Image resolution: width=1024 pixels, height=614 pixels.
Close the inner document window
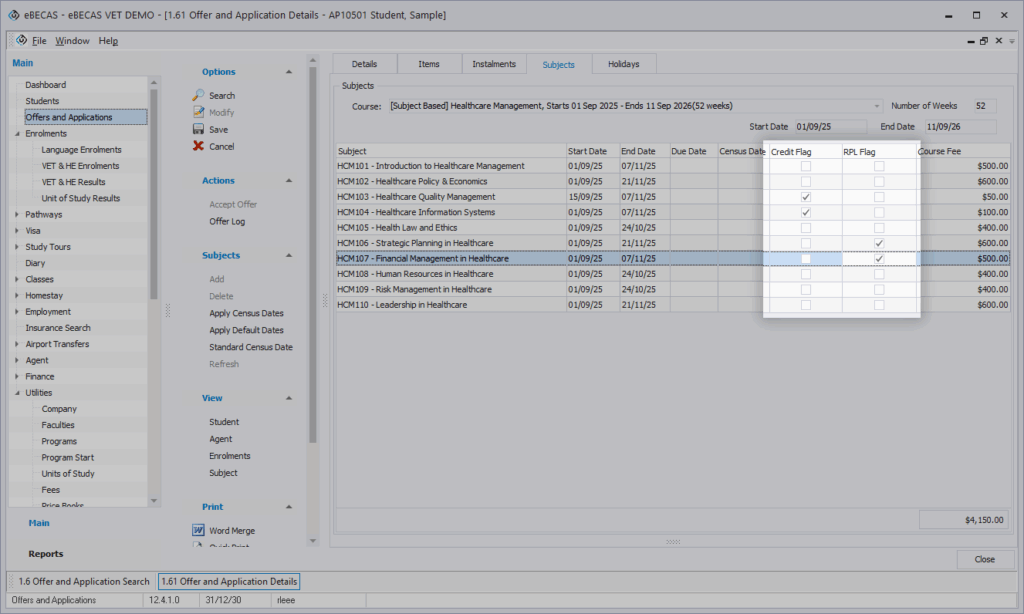[x=999, y=40]
